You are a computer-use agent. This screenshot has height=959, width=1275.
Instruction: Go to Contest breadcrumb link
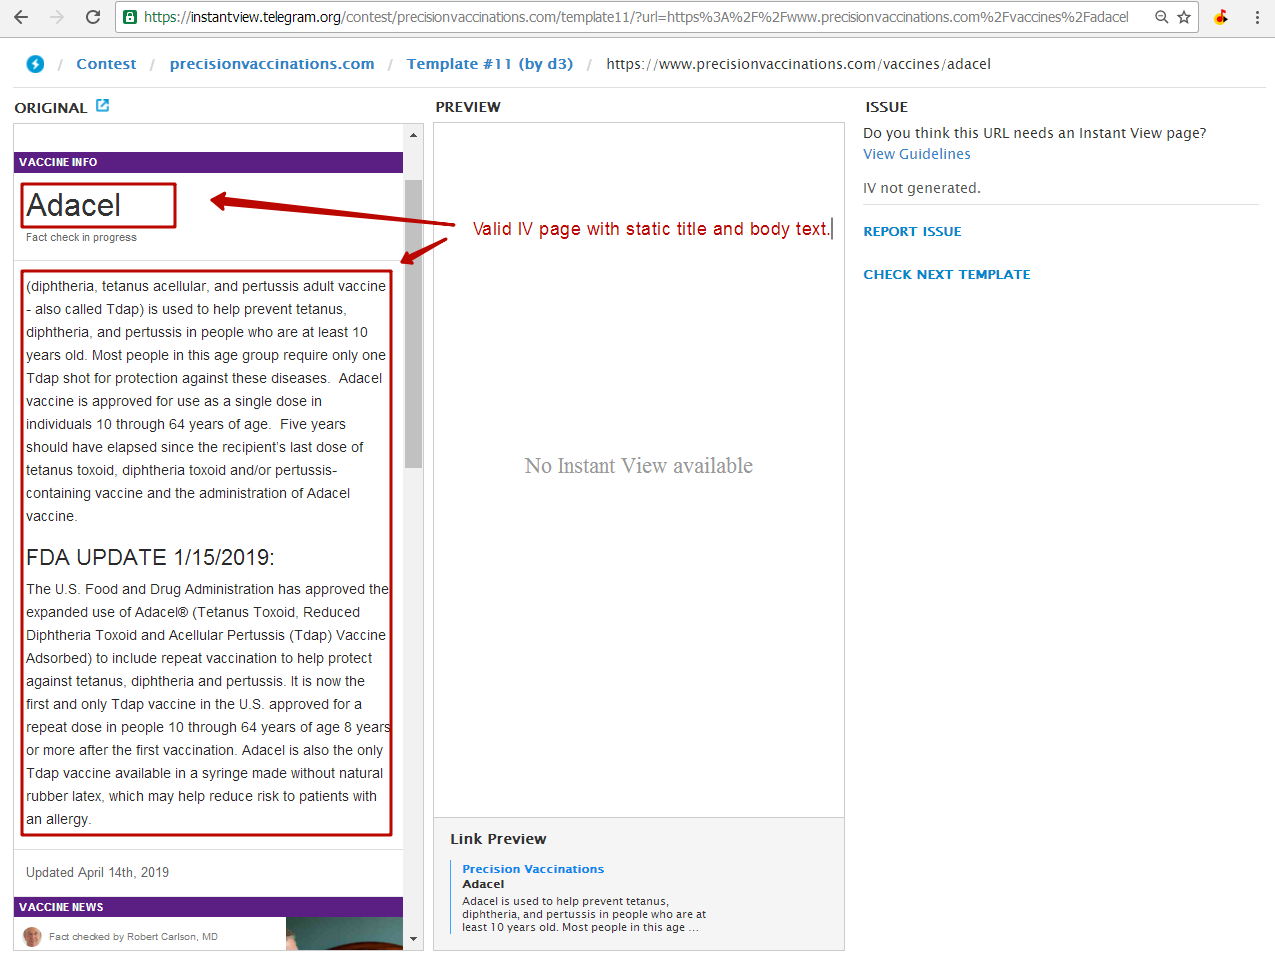[x=106, y=64]
